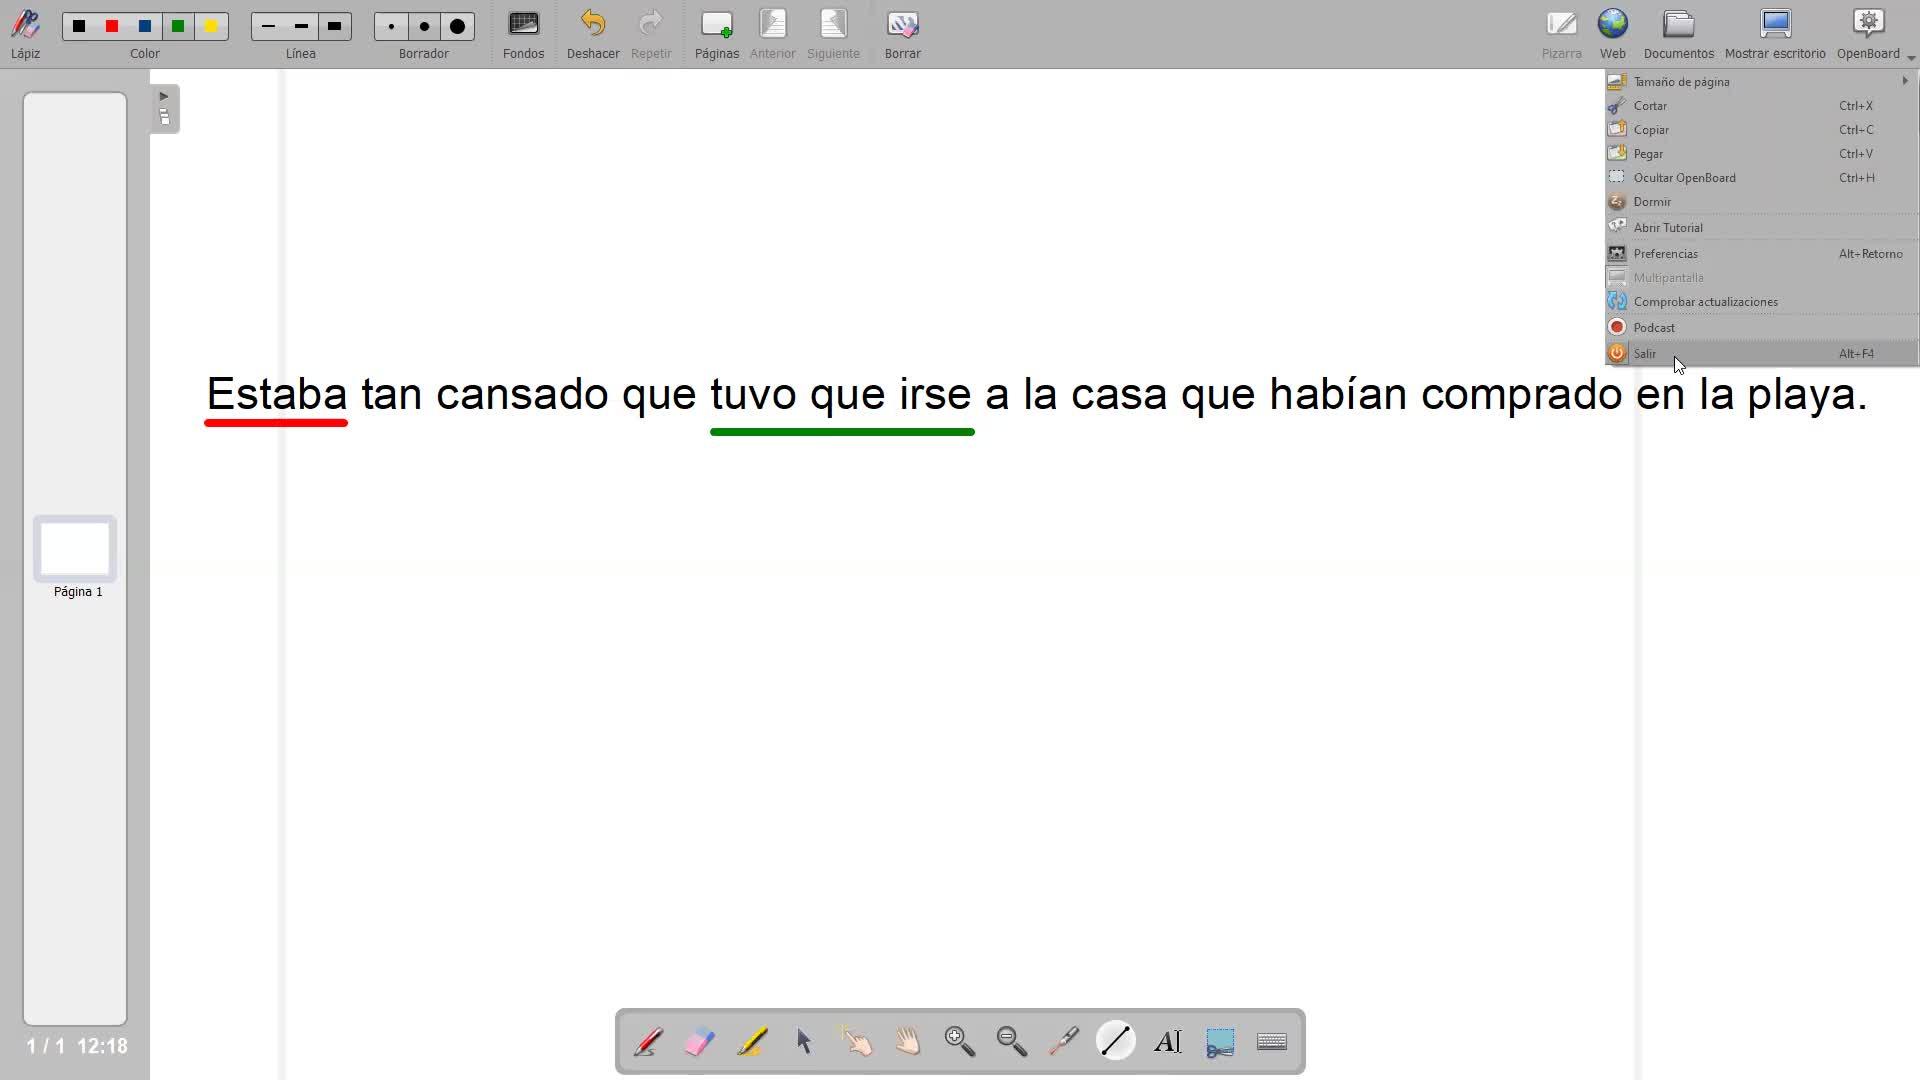Image resolution: width=1920 pixels, height=1080 pixels.
Task: Select the yellow highlighter tool
Action: (x=752, y=1042)
